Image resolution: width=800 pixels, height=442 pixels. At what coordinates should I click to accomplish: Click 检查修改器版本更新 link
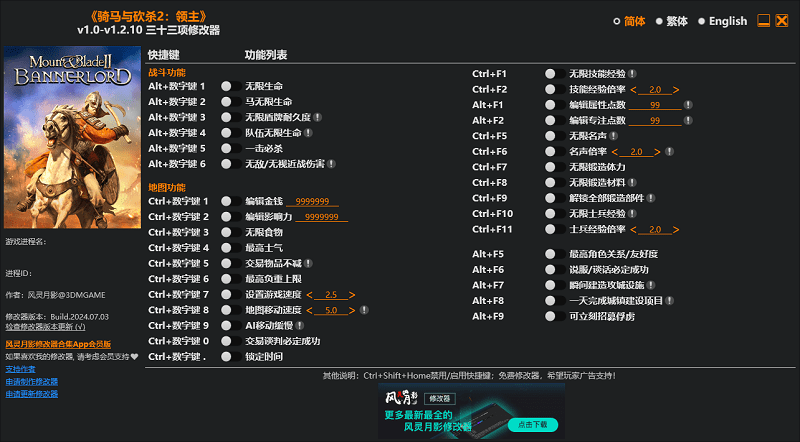(x=45, y=327)
